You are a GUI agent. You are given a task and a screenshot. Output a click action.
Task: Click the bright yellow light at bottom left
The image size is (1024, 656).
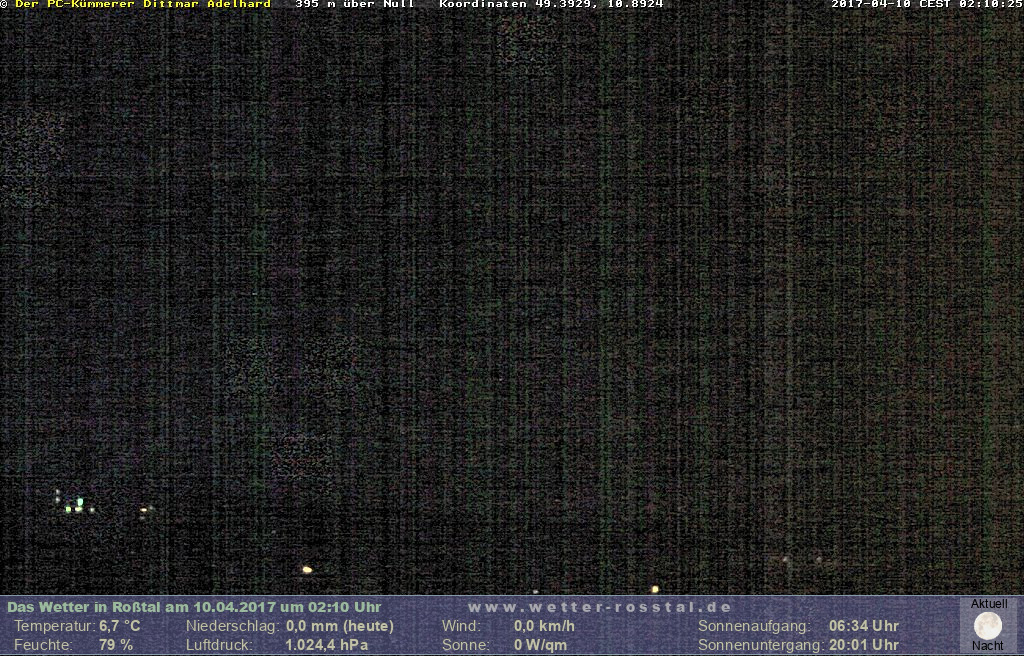click(x=307, y=570)
